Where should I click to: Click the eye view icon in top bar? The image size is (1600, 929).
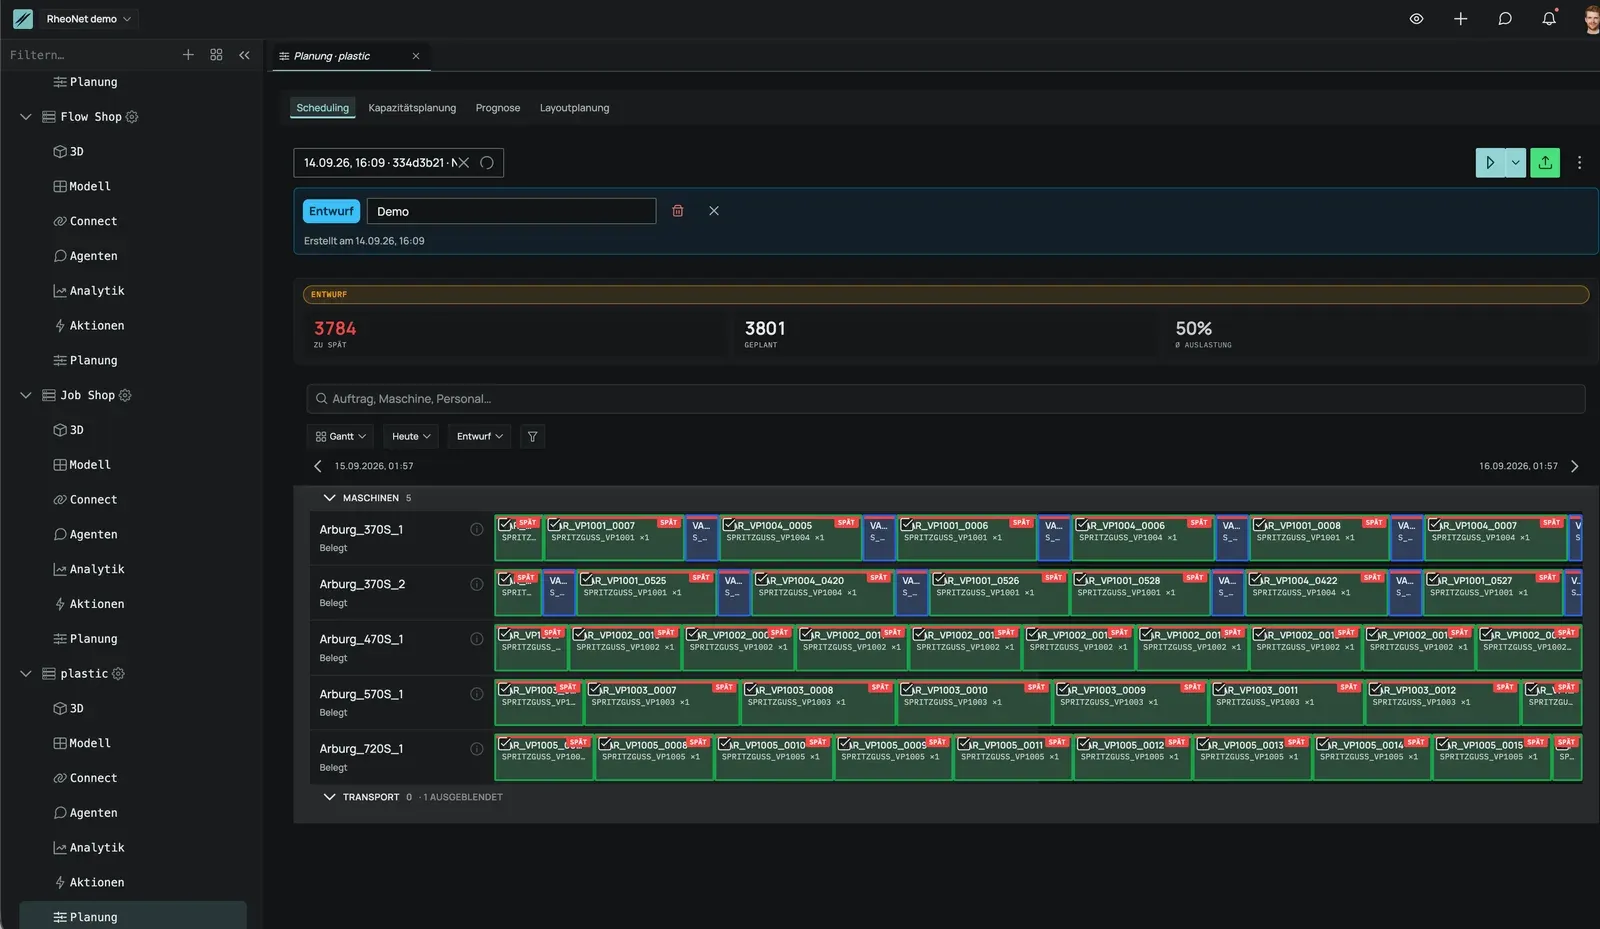(x=1416, y=19)
